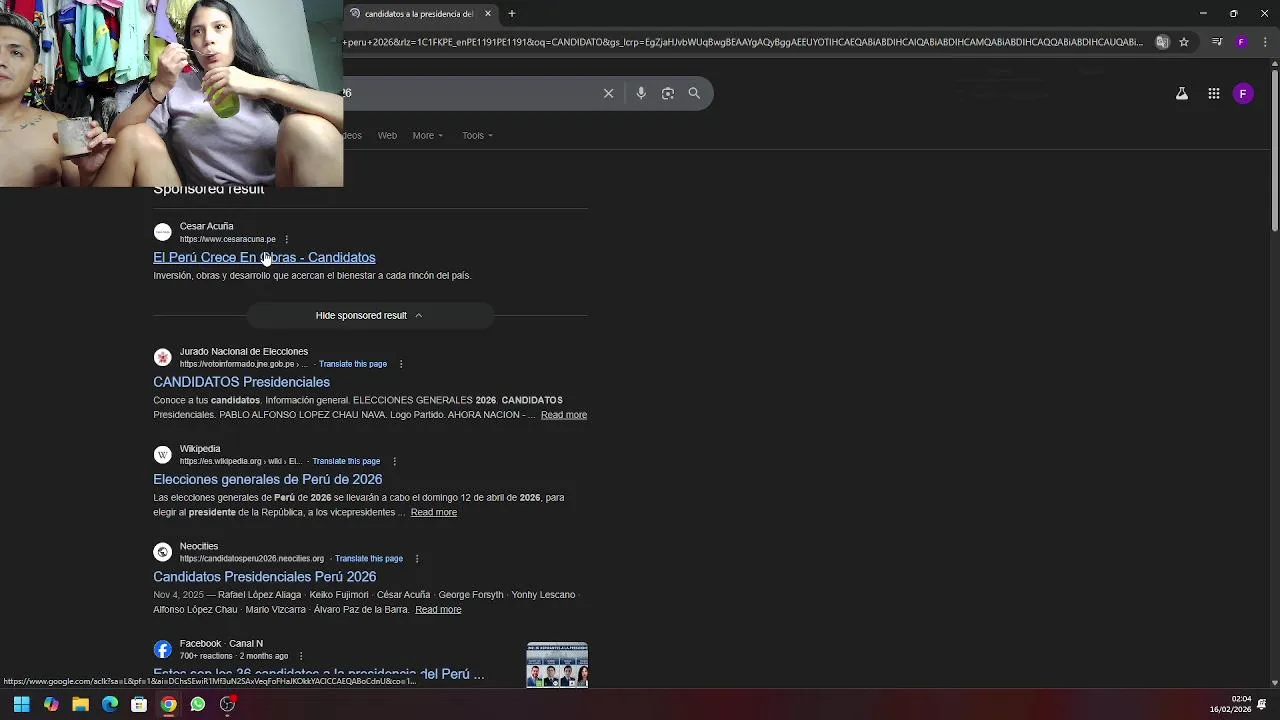Click the Facebook logo favicon of Canal N result

coord(163,650)
